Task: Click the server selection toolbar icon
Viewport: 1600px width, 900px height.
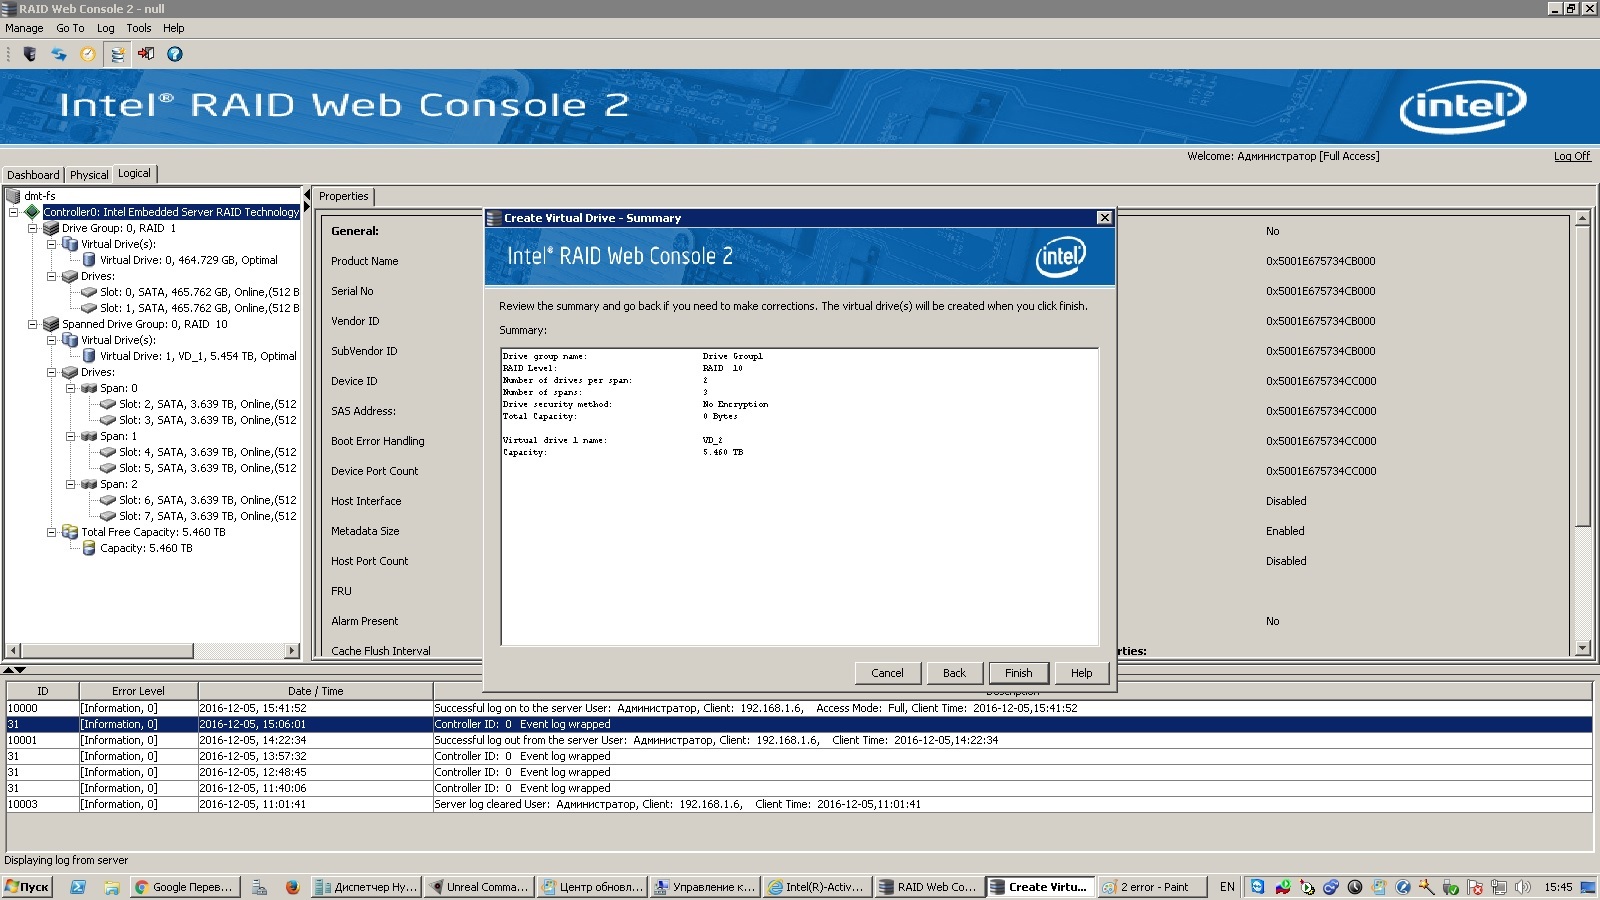Action: (x=30, y=54)
